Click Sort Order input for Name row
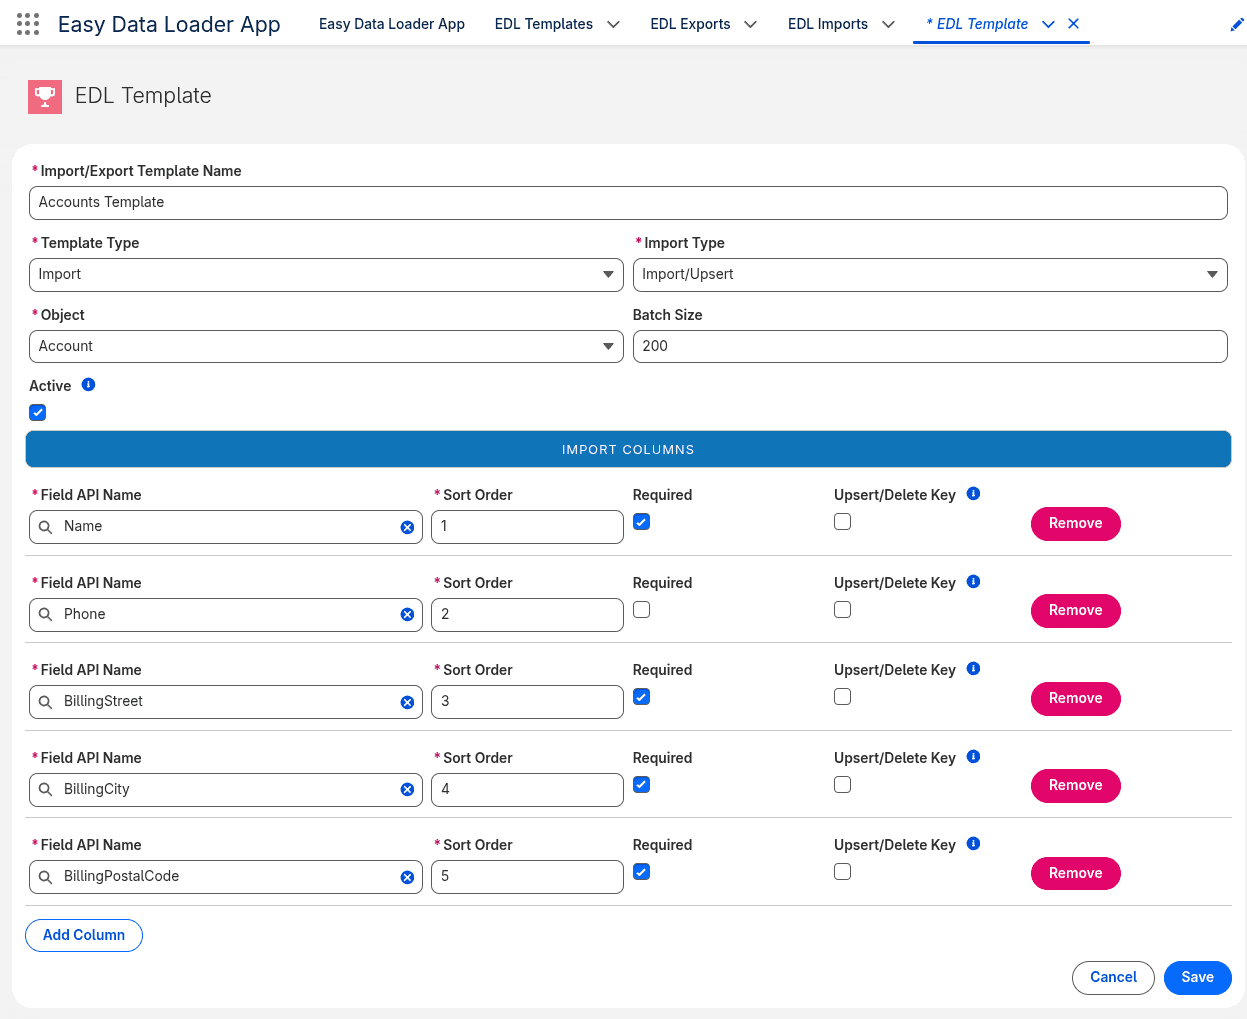1247x1019 pixels. (527, 527)
